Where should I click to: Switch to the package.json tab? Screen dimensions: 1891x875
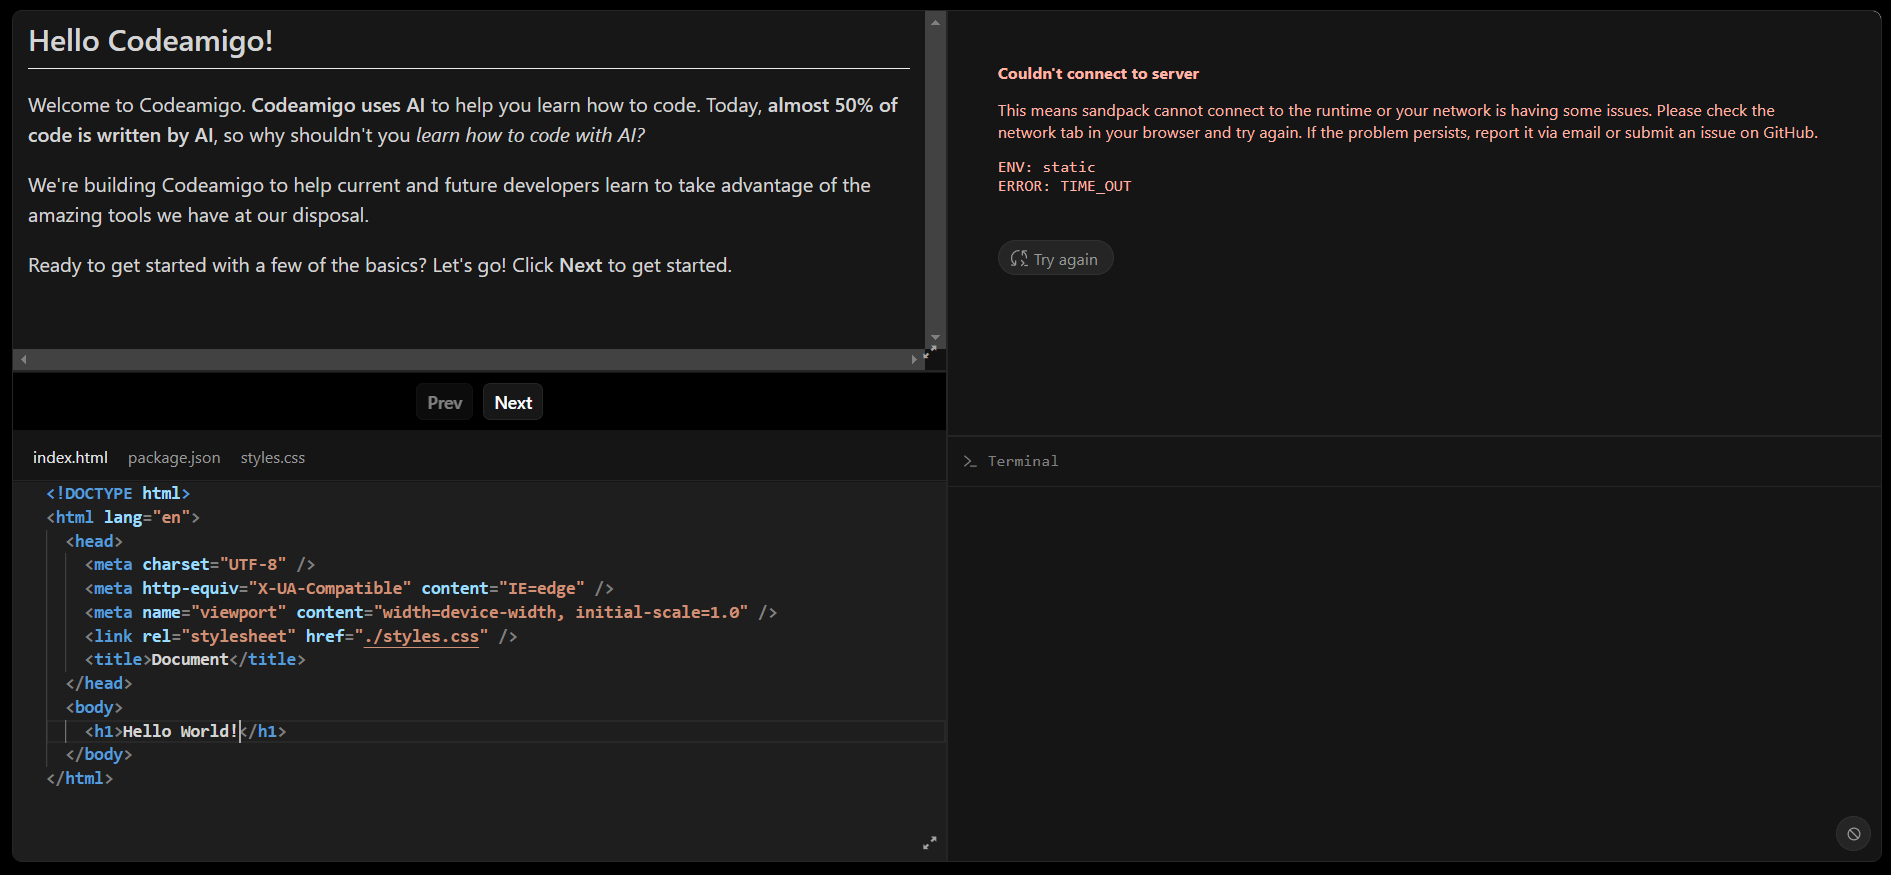pyautogui.click(x=174, y=457)
